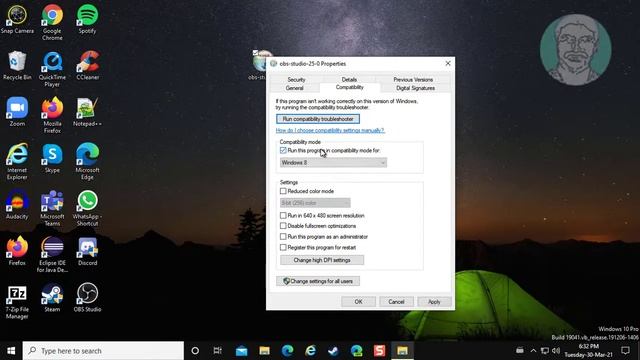
Task: Check Register this program for restart
Action: click(283, 247)
